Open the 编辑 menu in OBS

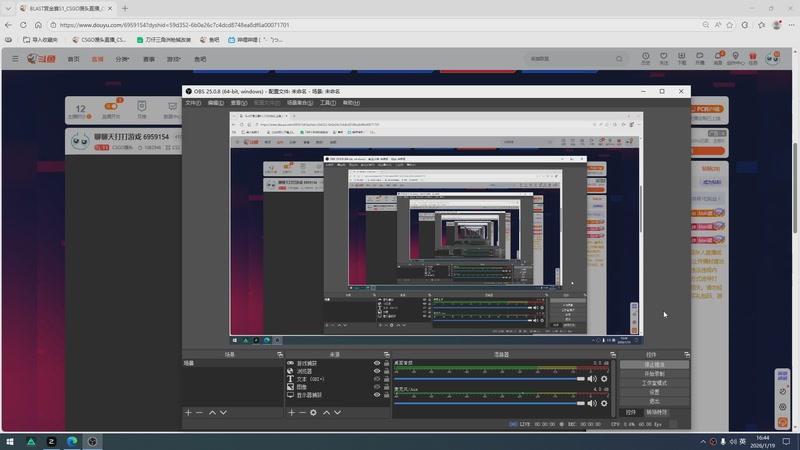pos(215,103)
